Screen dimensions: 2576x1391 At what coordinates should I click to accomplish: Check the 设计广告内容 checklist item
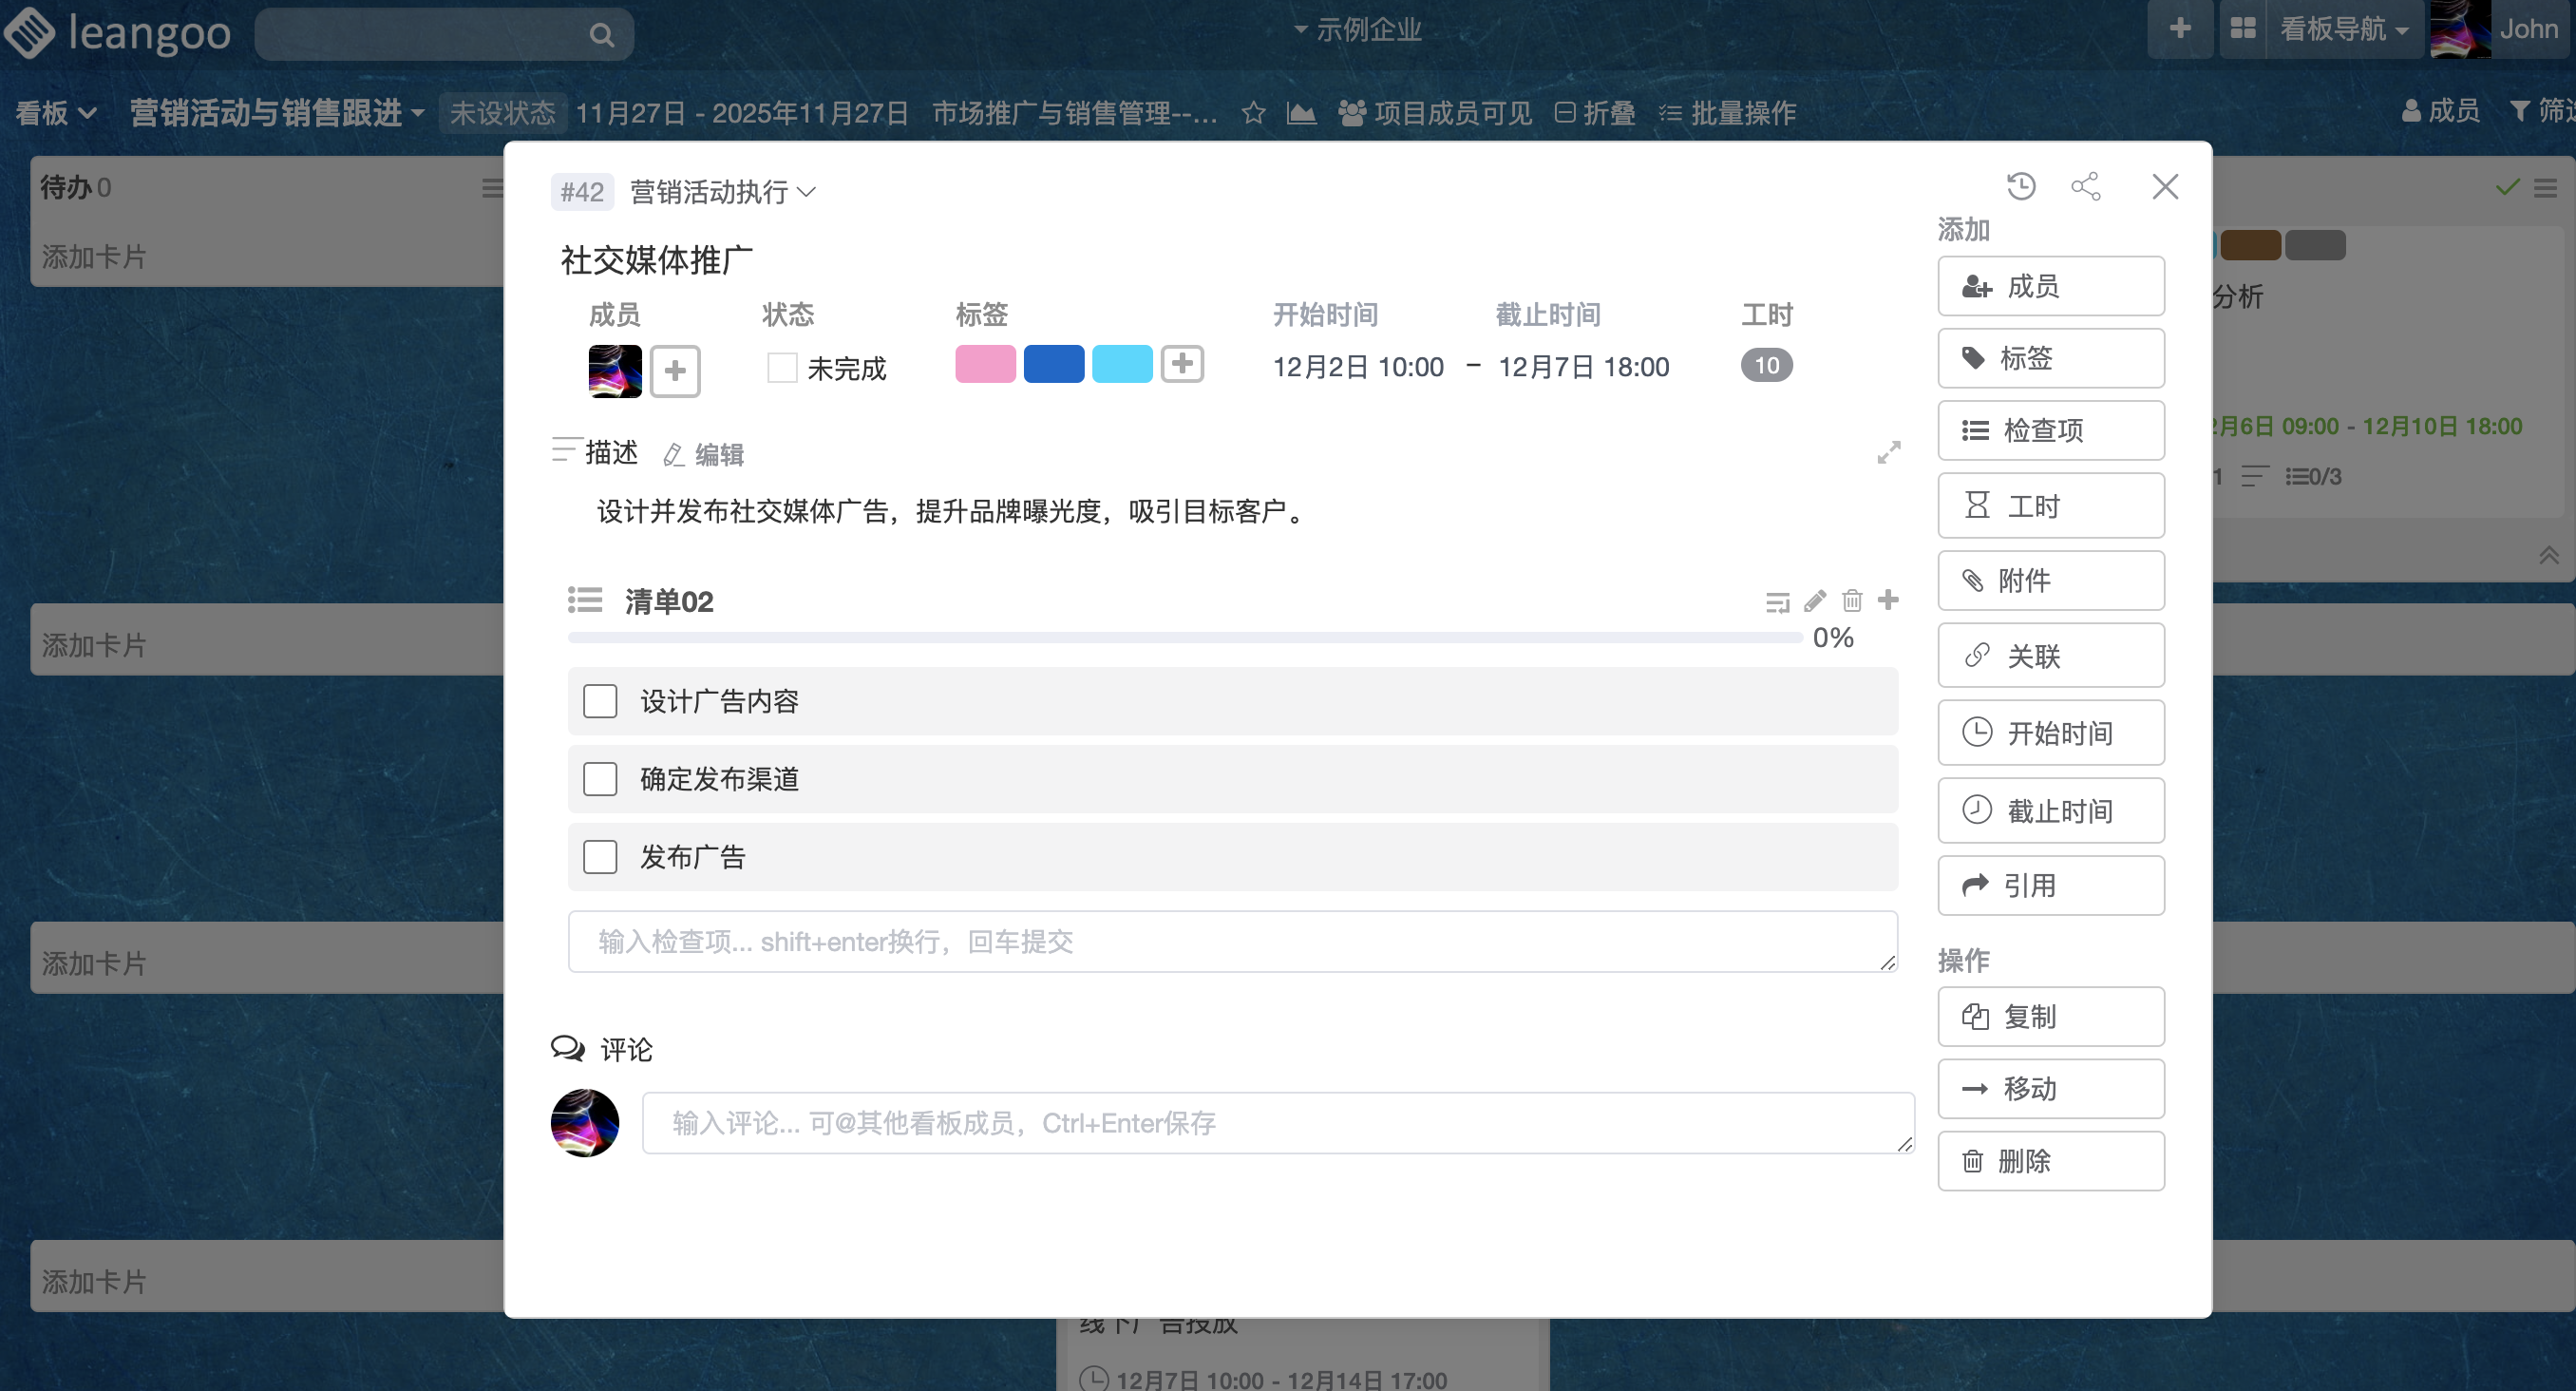(600, 701)
